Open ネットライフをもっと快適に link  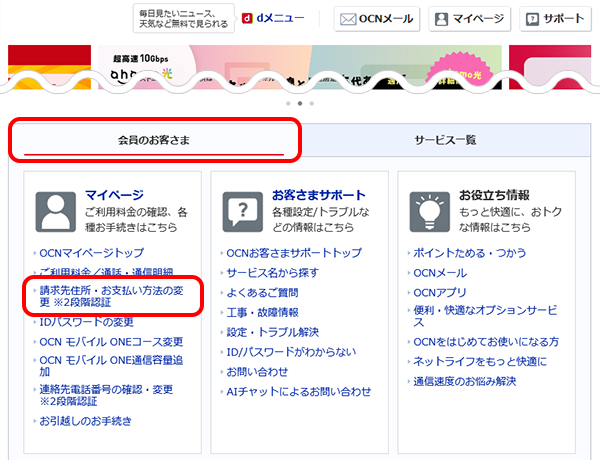(x=480, y=362)
